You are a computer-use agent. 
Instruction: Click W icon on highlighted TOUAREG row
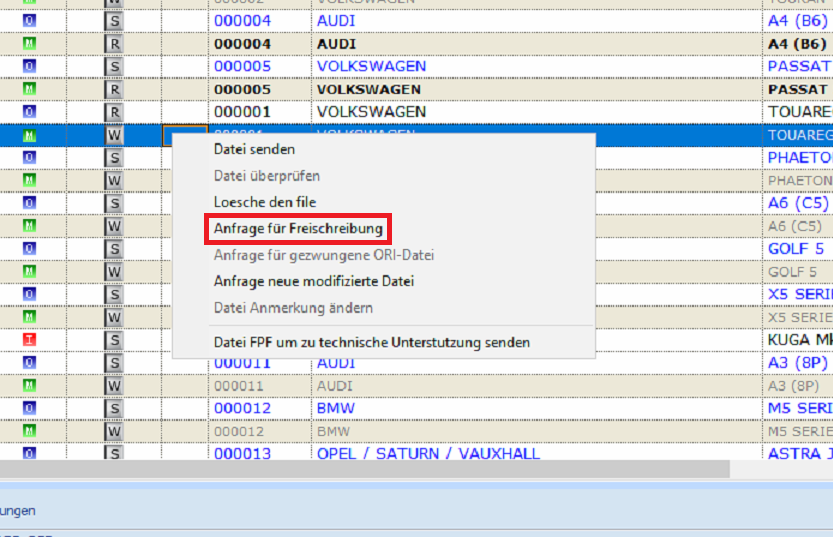(114, 135)
